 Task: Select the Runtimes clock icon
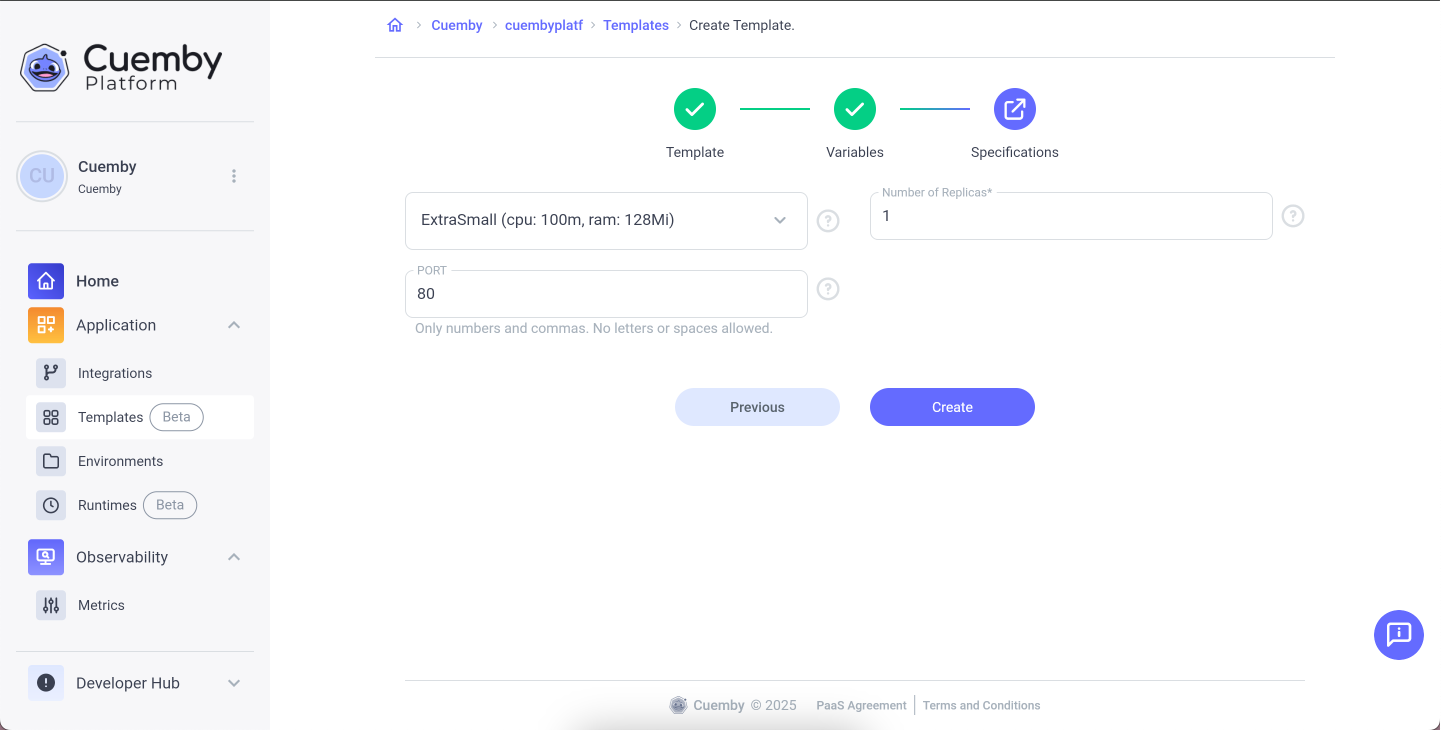(50, 505)
